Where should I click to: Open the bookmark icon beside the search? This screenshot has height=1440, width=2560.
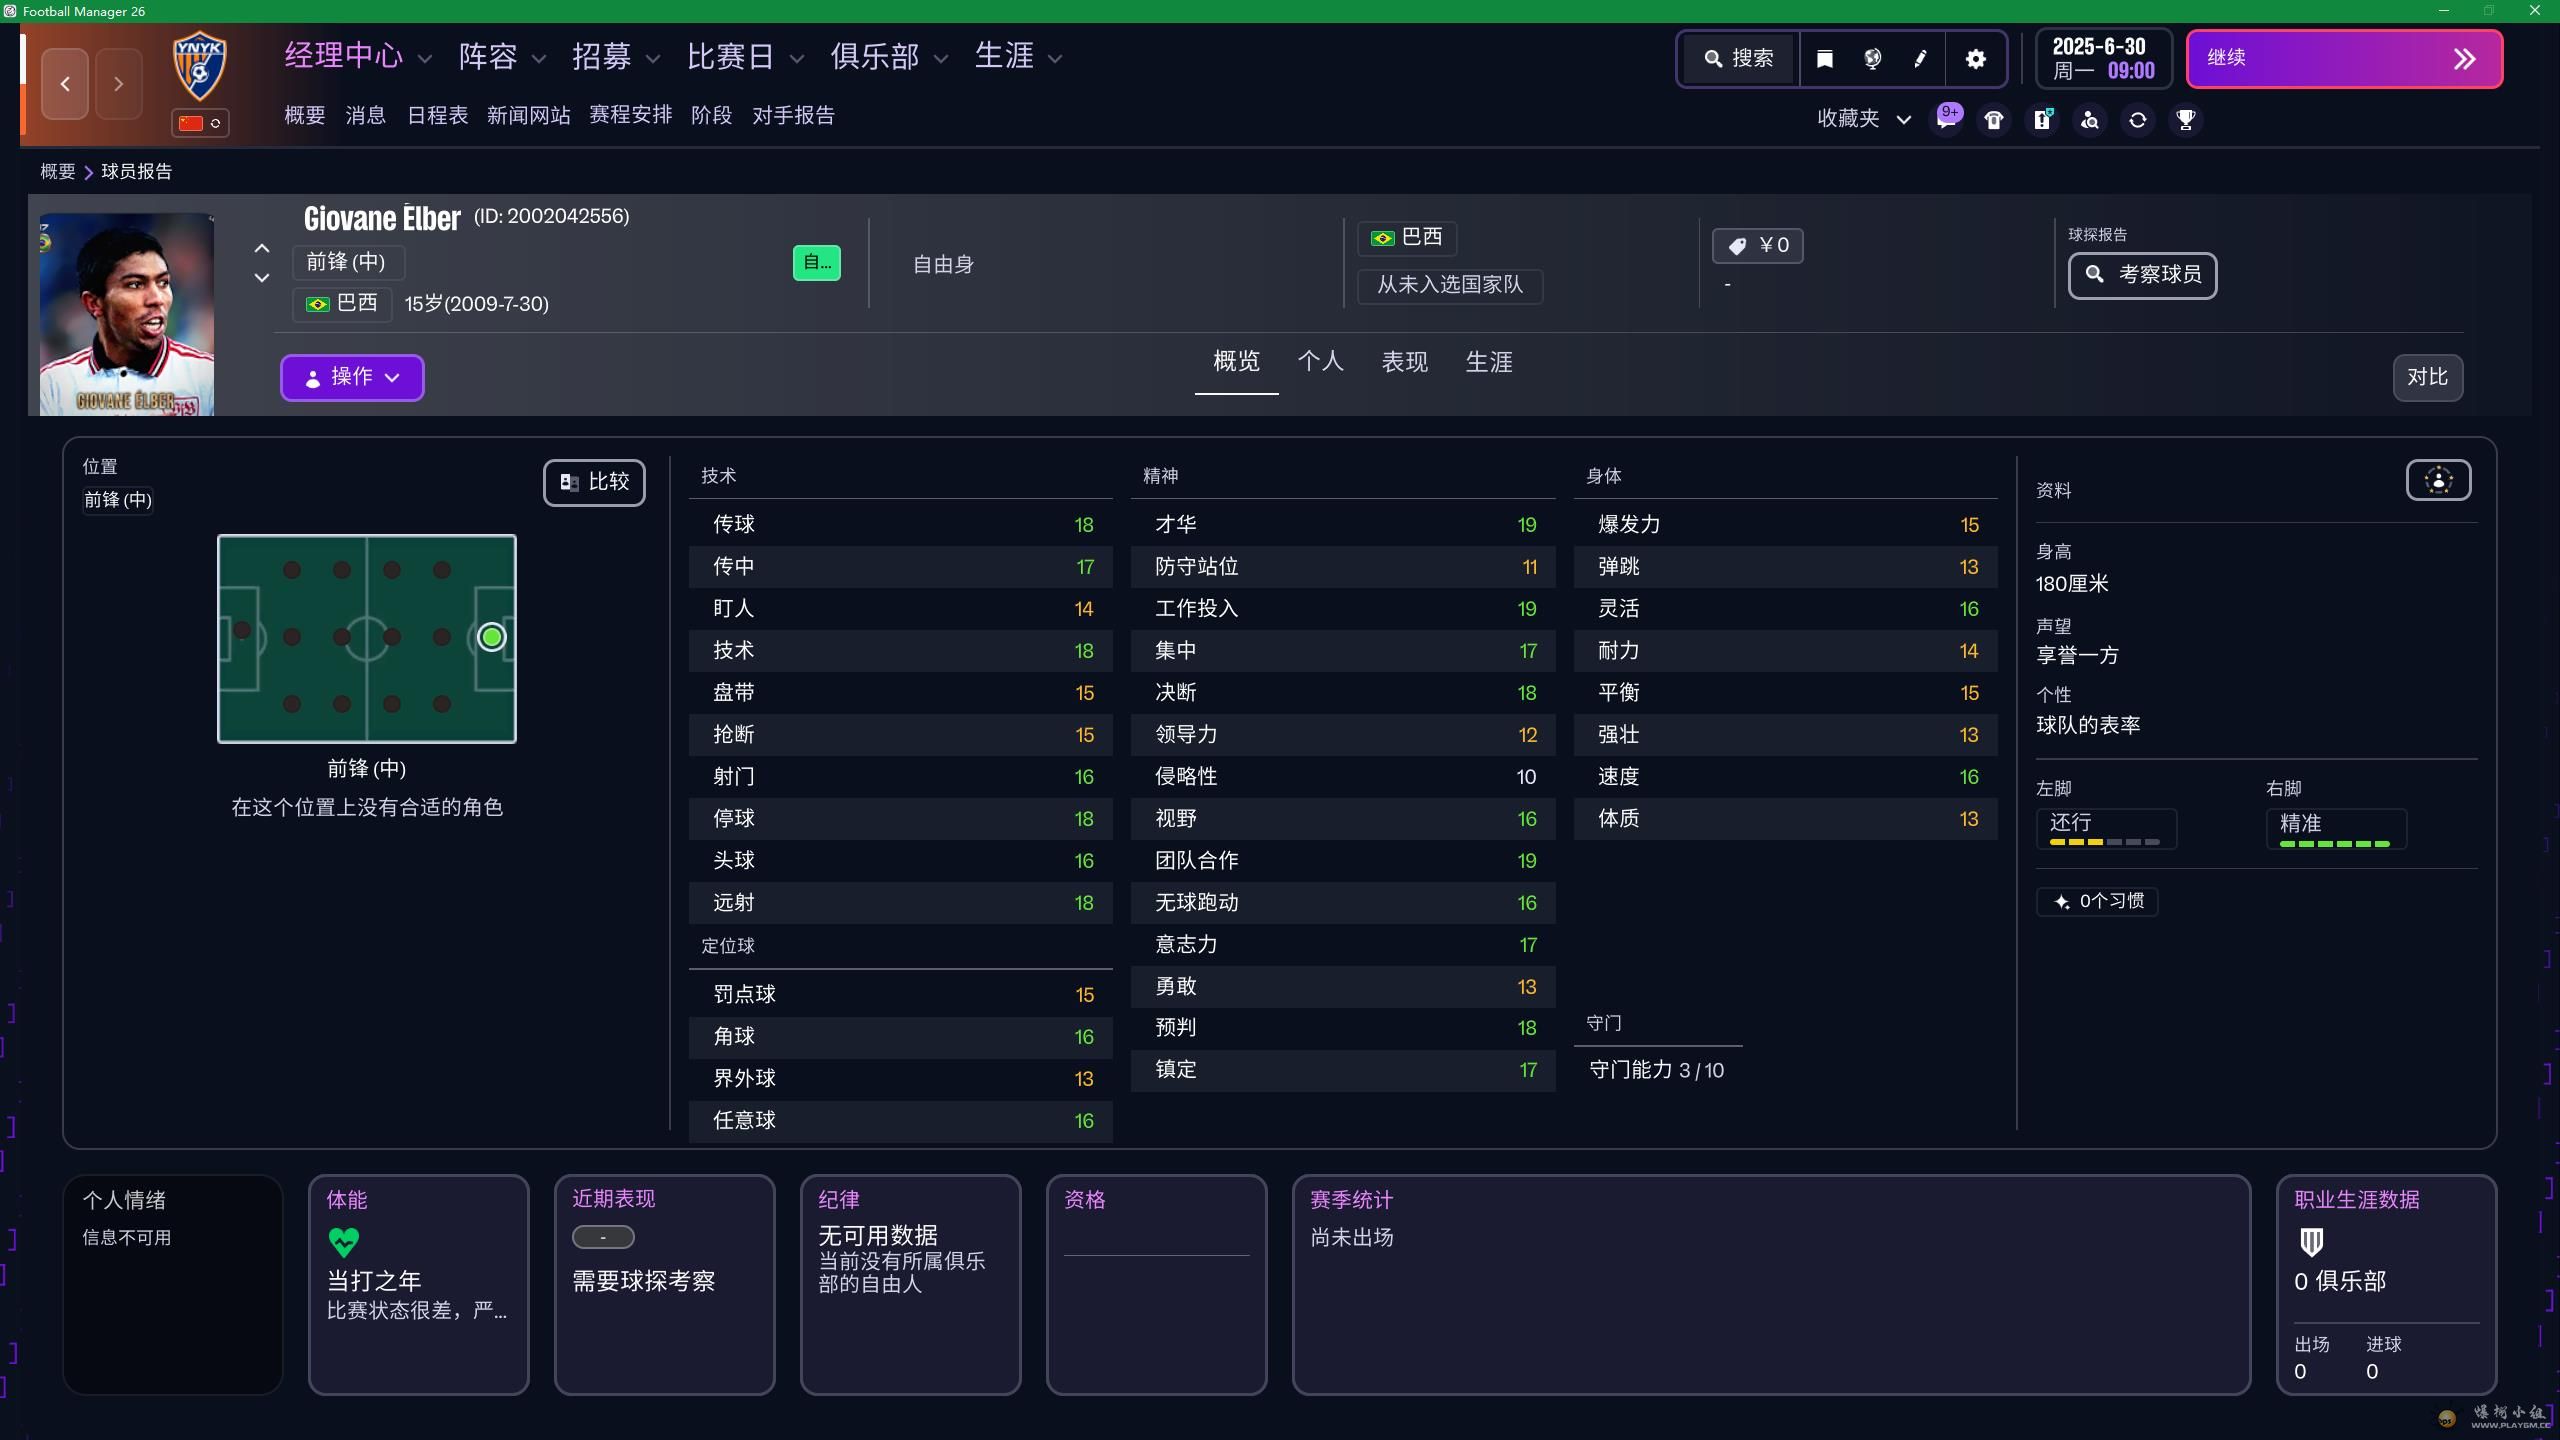[x=1824, y=59]
